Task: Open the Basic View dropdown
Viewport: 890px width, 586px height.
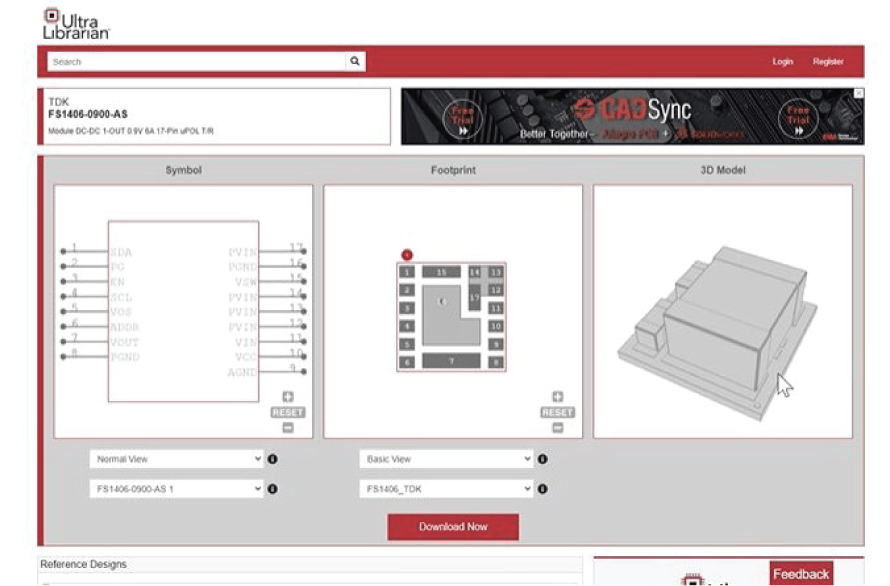Action: 443,459
